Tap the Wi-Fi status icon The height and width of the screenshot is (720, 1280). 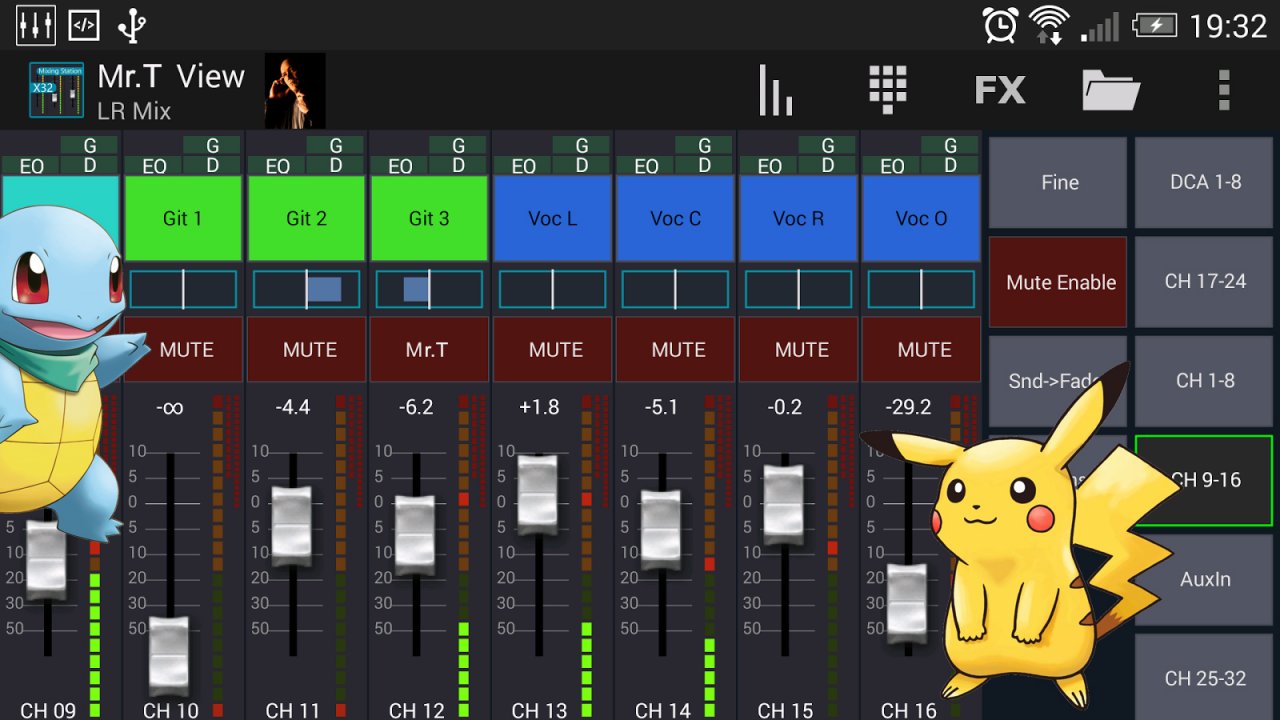1049,25
